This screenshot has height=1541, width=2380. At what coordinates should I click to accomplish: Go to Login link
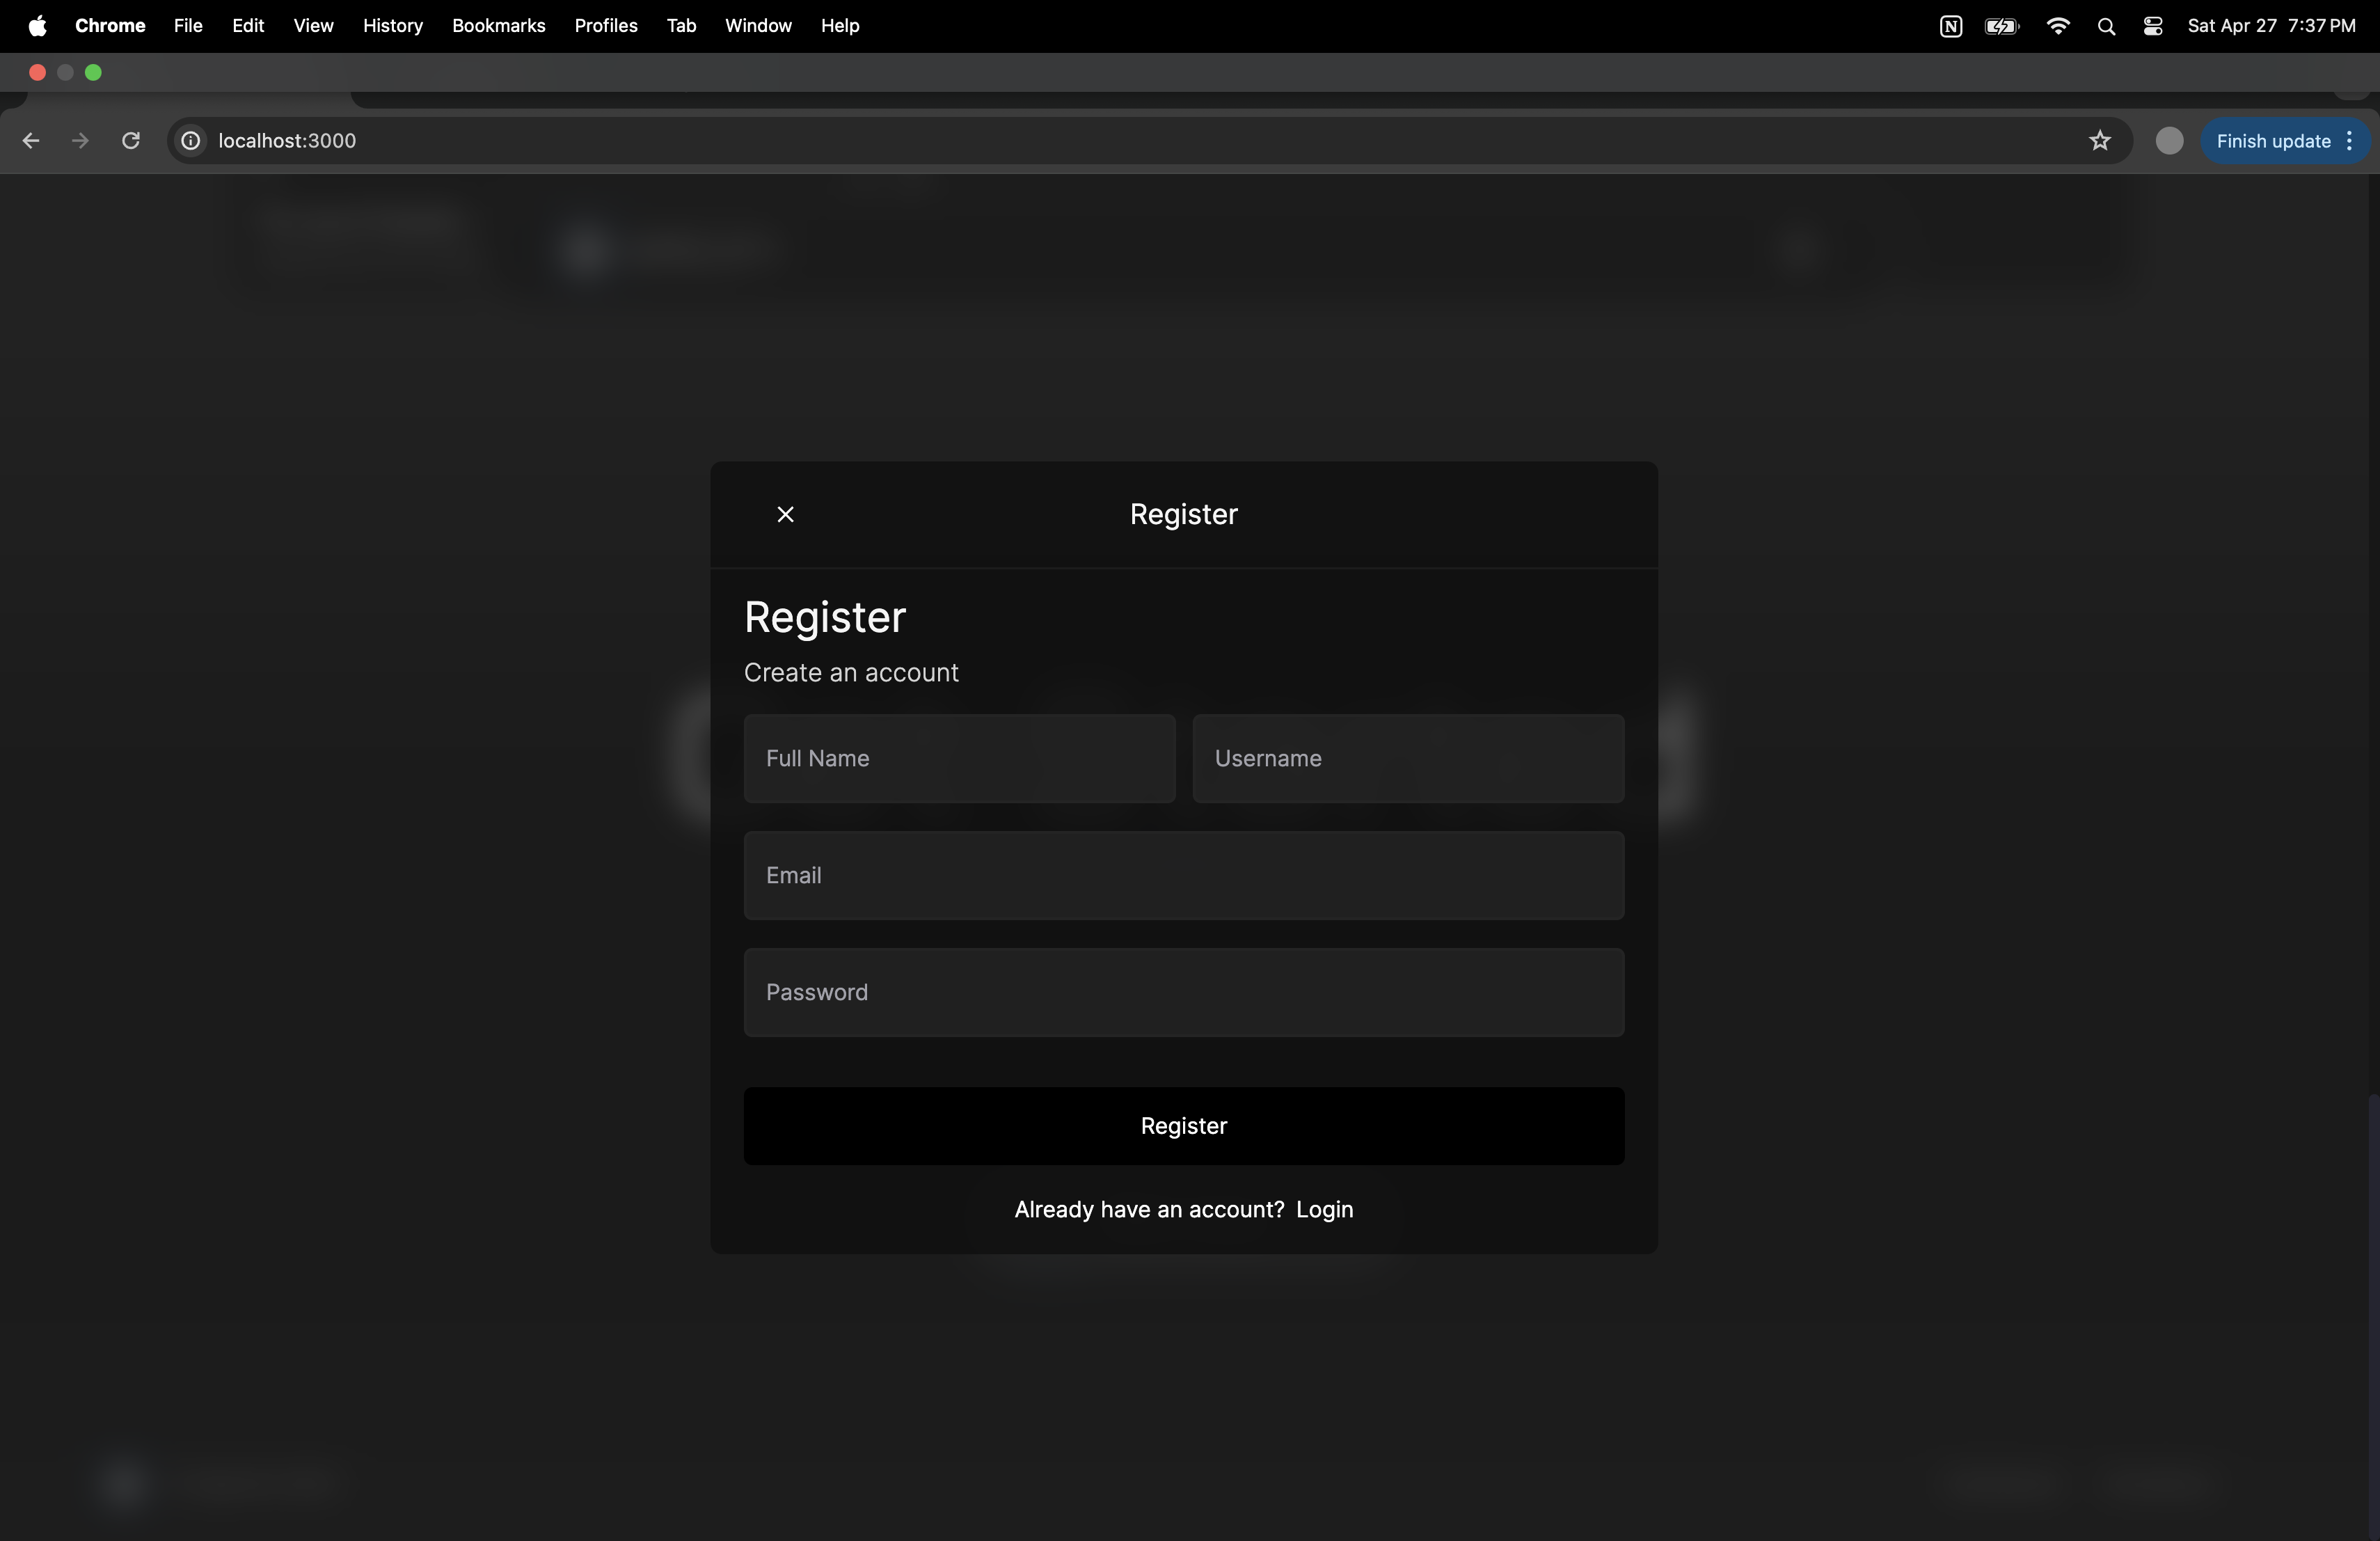pyautogui.click(x=1324, y=1209)
